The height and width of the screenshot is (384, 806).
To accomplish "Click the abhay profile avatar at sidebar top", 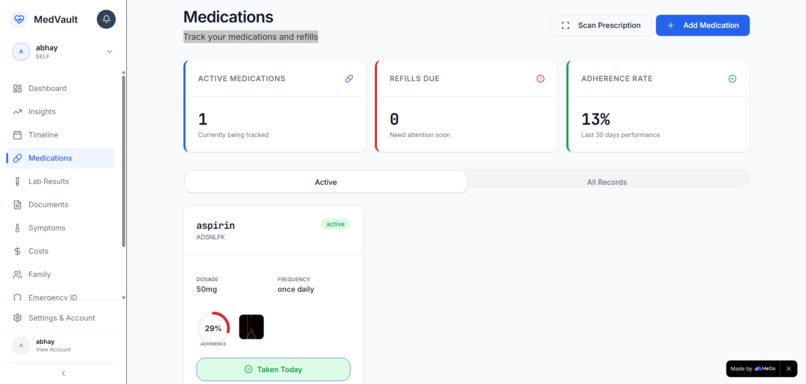I will (x=21, y=51).
